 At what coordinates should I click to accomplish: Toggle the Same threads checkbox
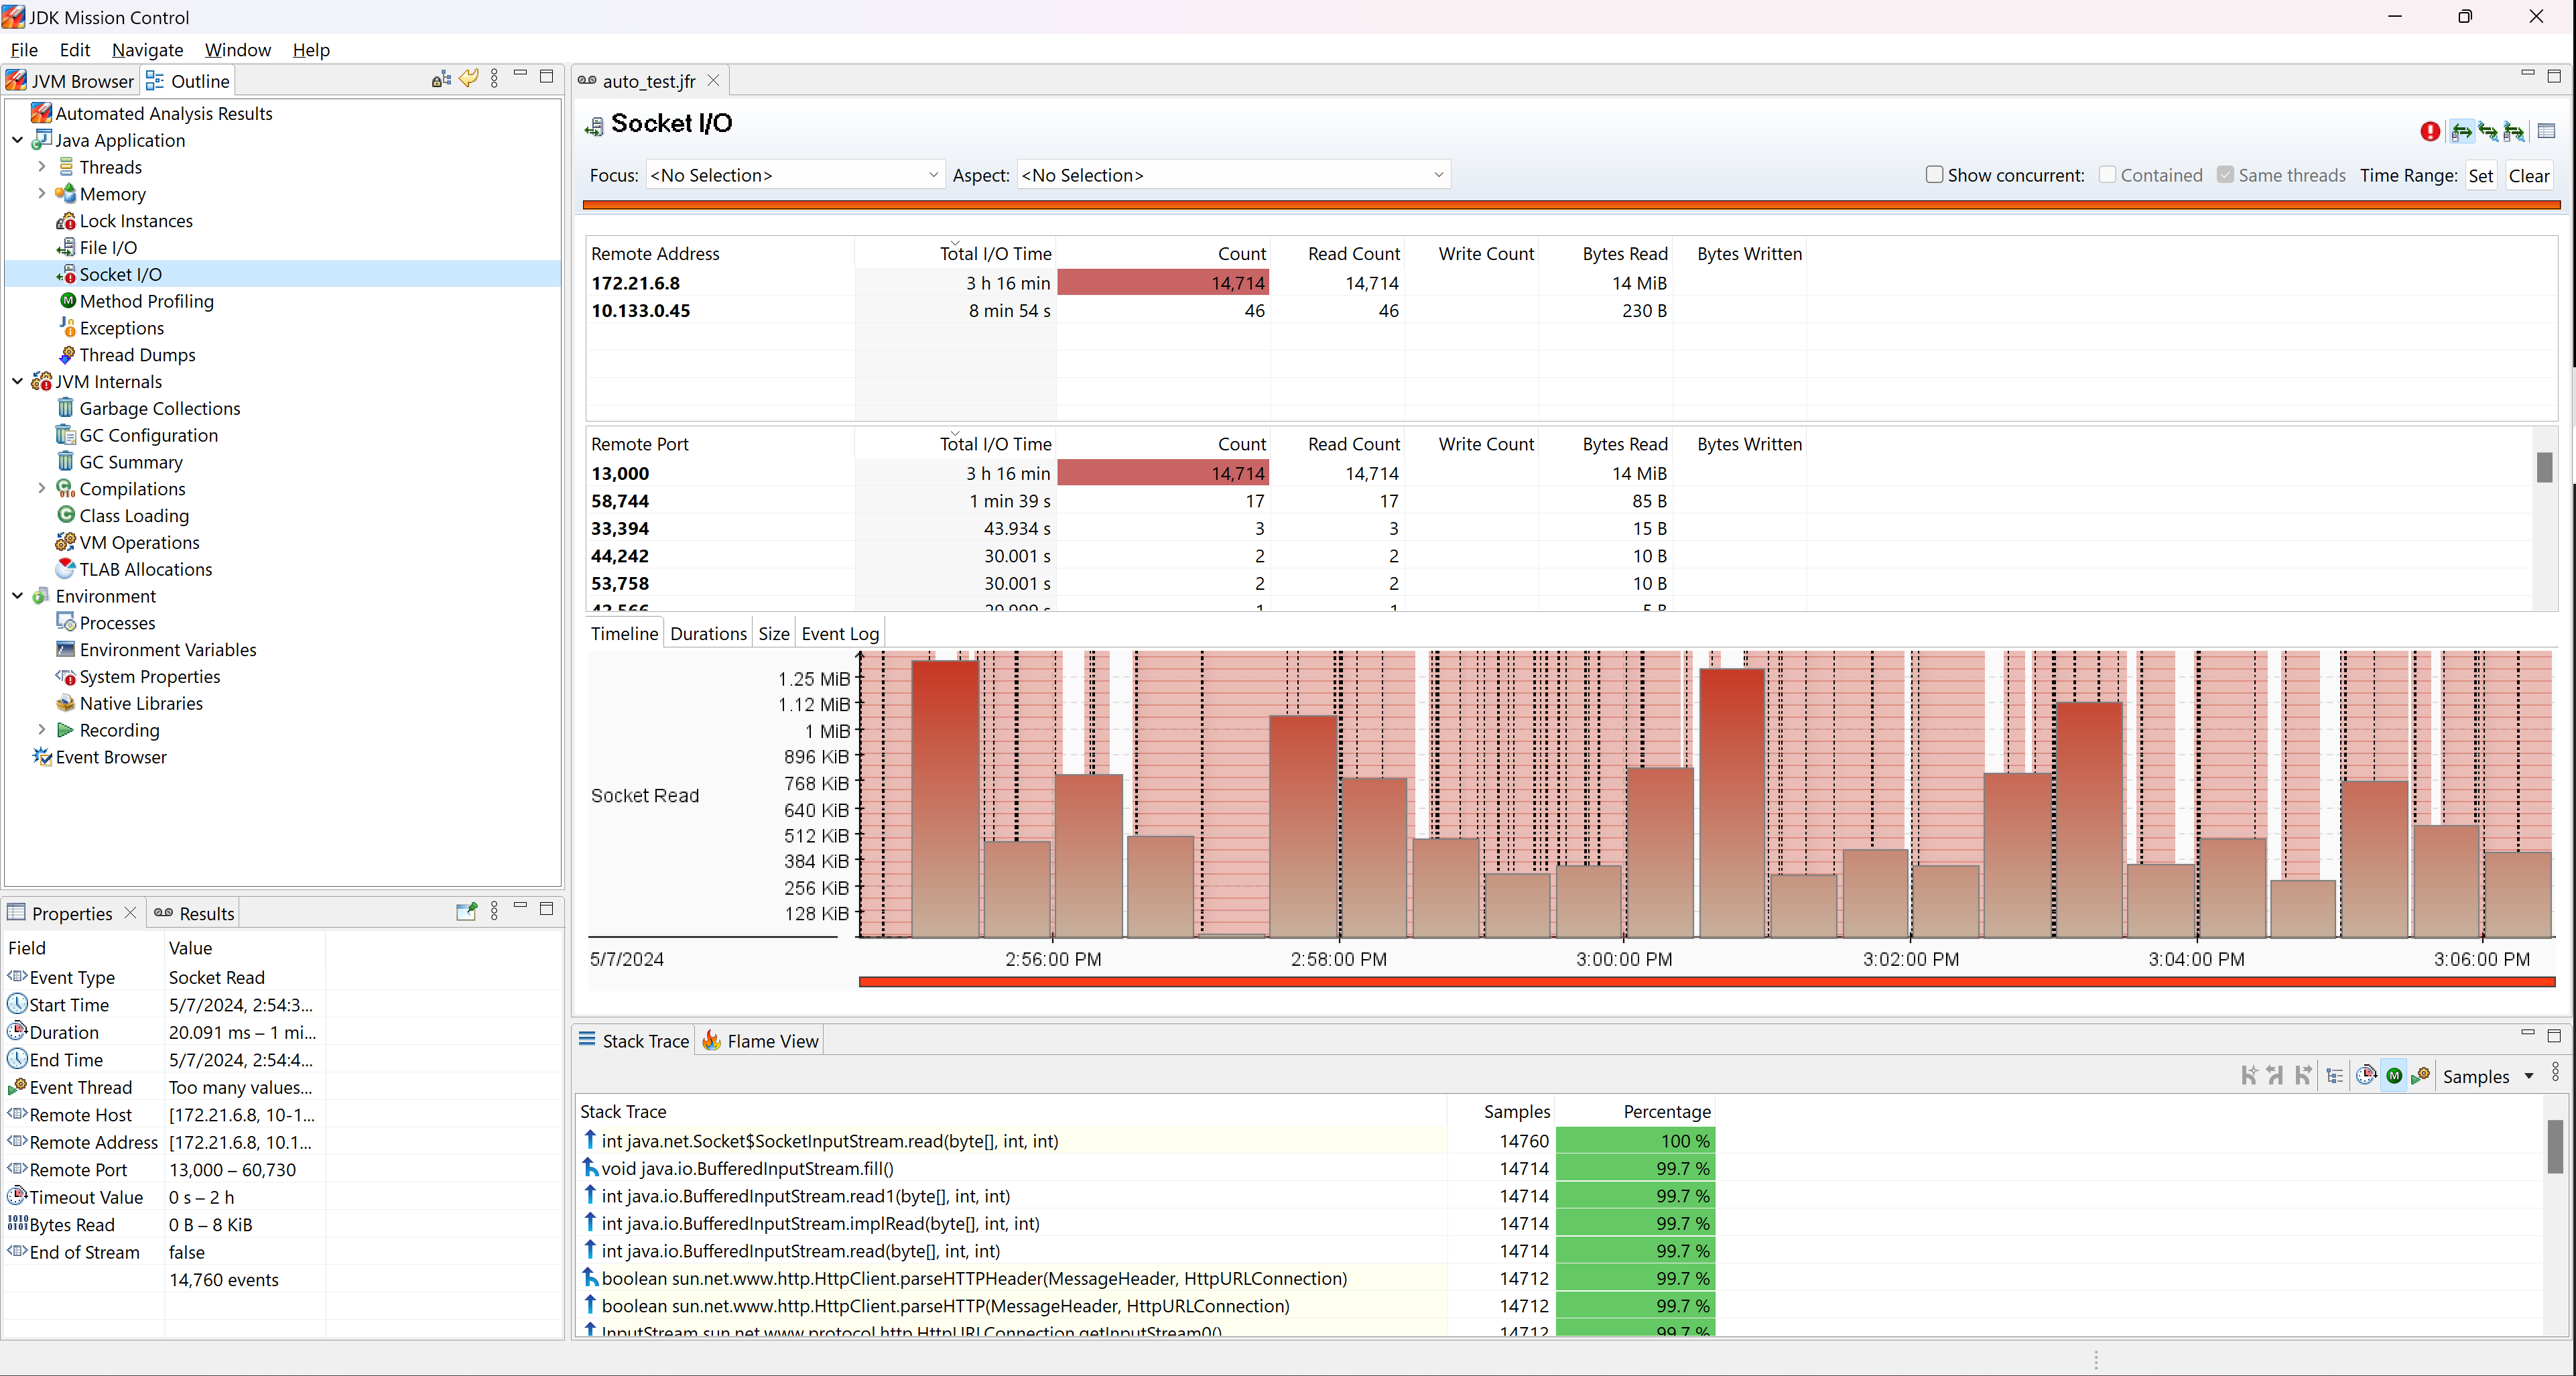point(2225,175)
